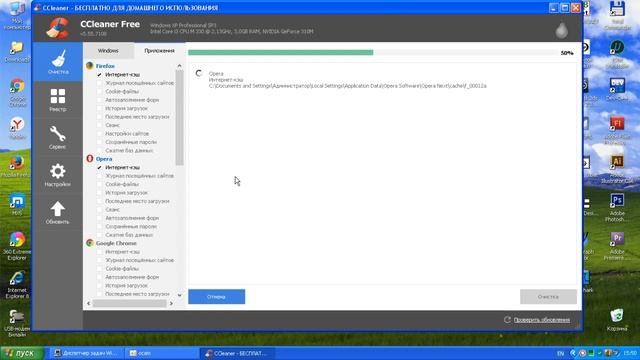Open Google Chrome desktop shortcut
640x360 pixels.
(x=17, y=92)
